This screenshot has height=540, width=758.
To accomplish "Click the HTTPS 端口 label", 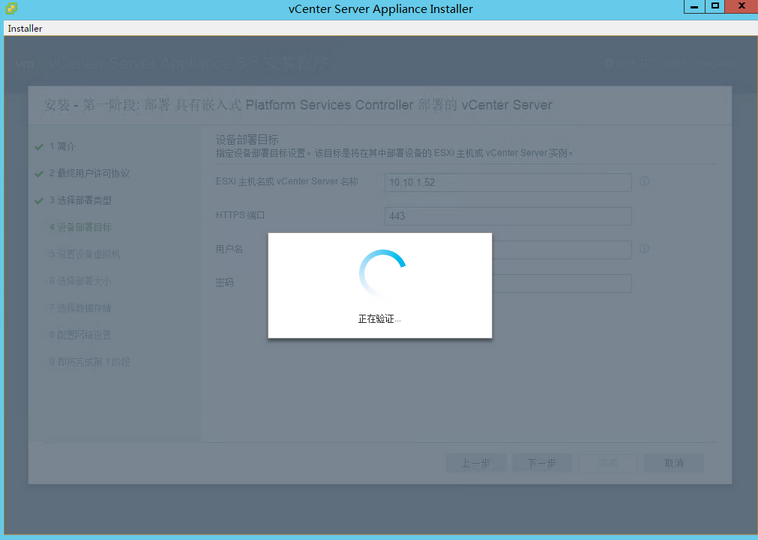I will click(x=240, y=215).
